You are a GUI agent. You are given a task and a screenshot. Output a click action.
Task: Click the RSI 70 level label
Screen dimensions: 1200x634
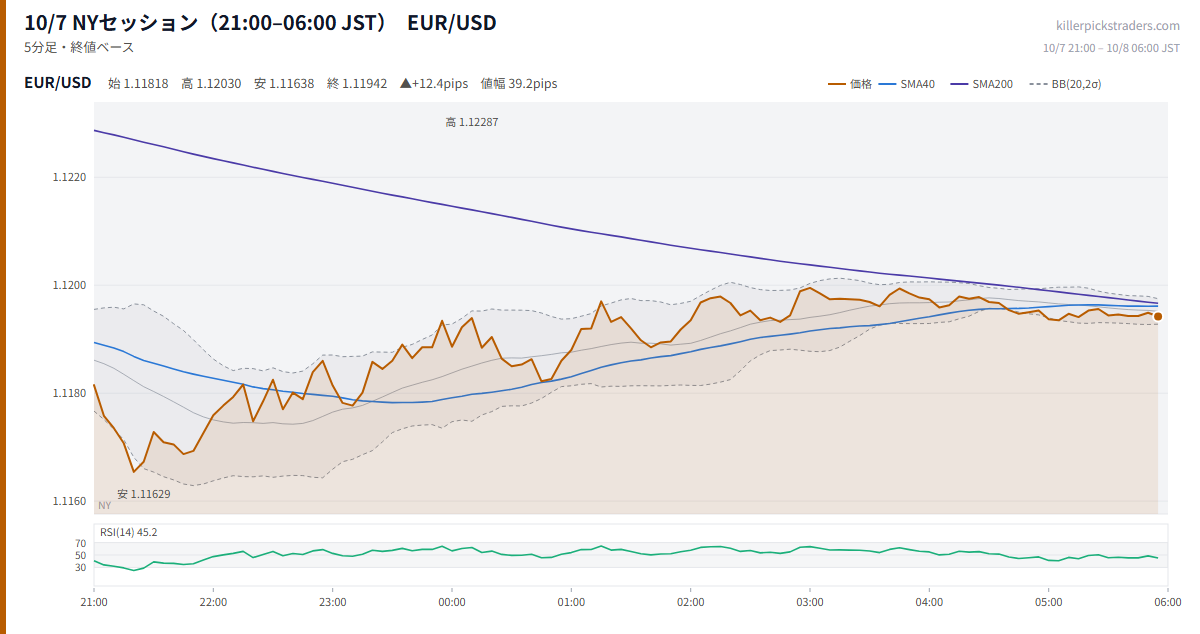click(x=81, y=544)
